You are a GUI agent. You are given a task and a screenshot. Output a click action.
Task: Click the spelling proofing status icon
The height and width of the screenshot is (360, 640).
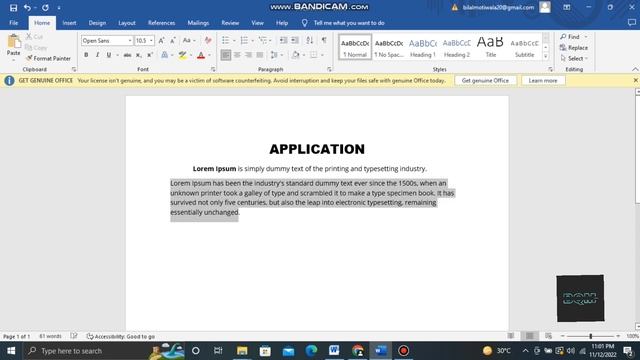click(x=73, y=336)
